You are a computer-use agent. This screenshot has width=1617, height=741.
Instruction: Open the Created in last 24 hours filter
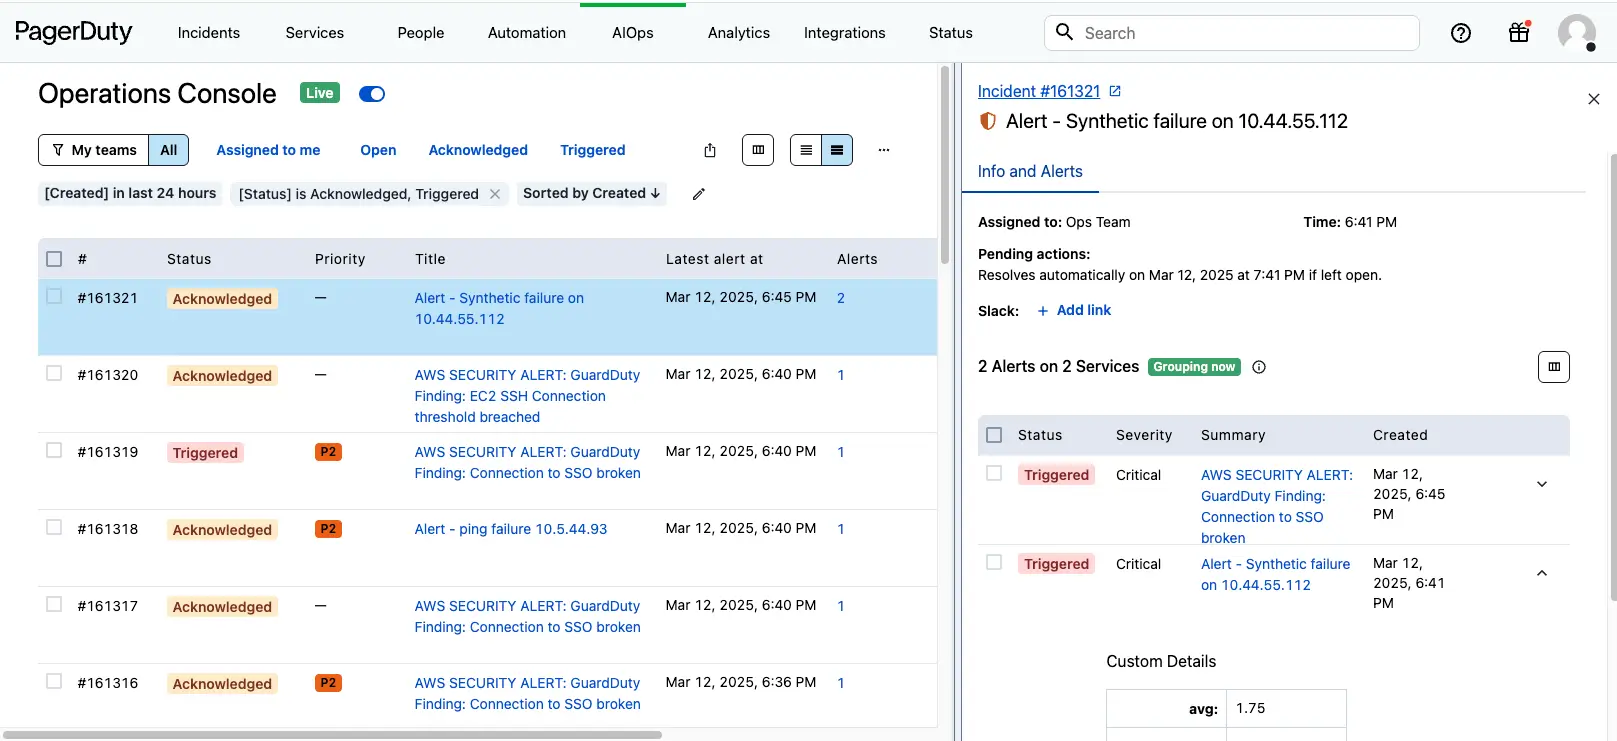click(130, 194)
